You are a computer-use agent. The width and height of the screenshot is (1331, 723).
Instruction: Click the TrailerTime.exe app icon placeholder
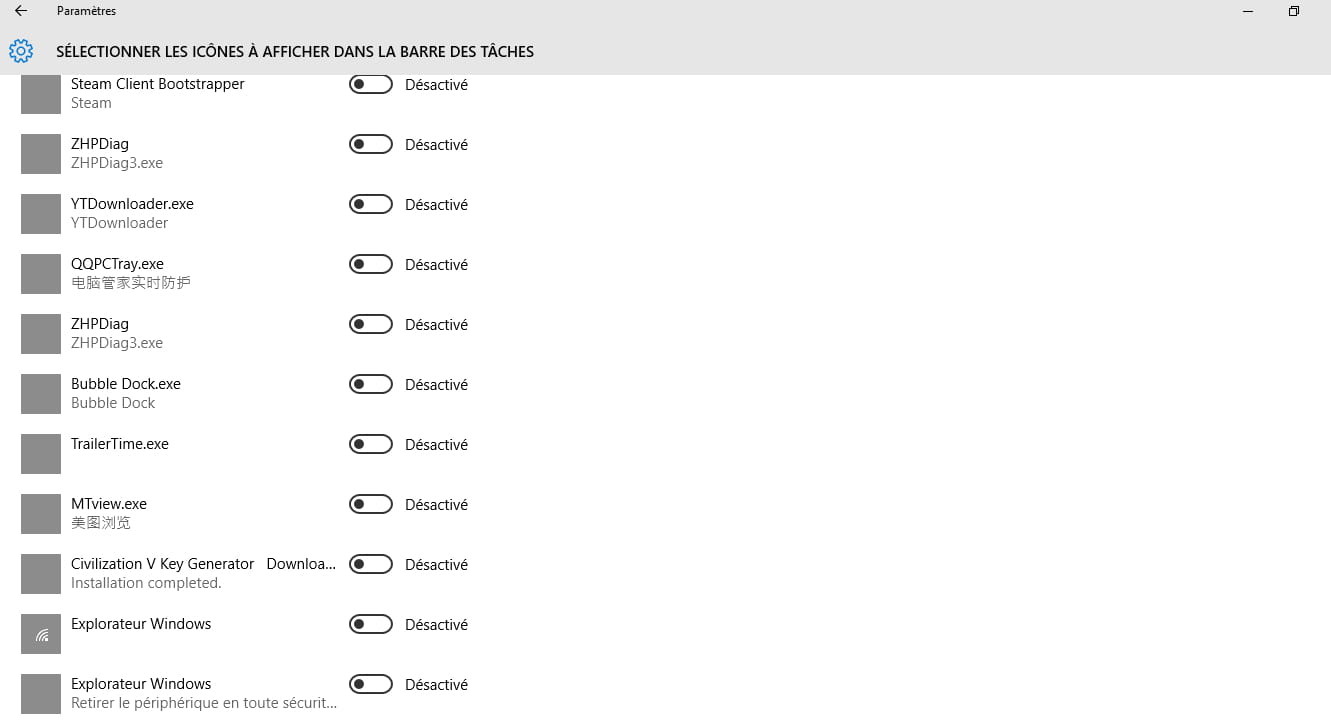(x=41, y=454)
